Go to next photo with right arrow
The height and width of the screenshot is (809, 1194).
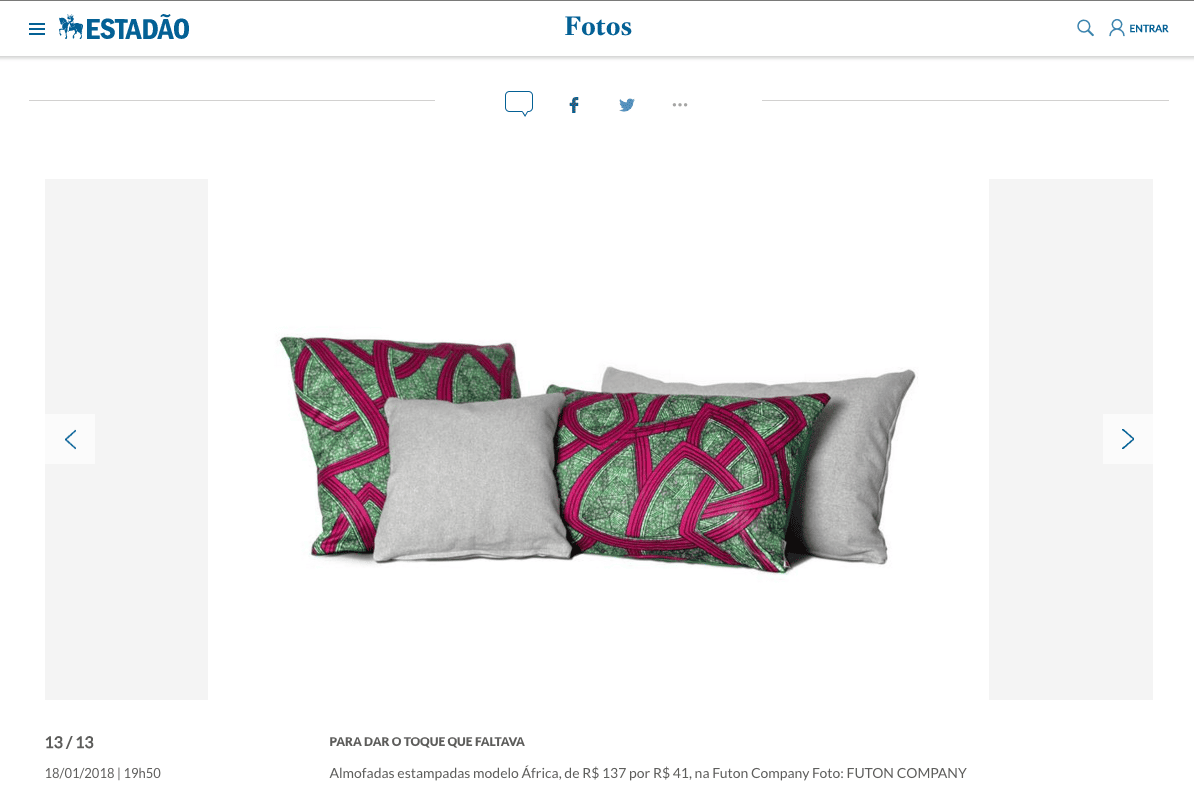(1128, 439)
